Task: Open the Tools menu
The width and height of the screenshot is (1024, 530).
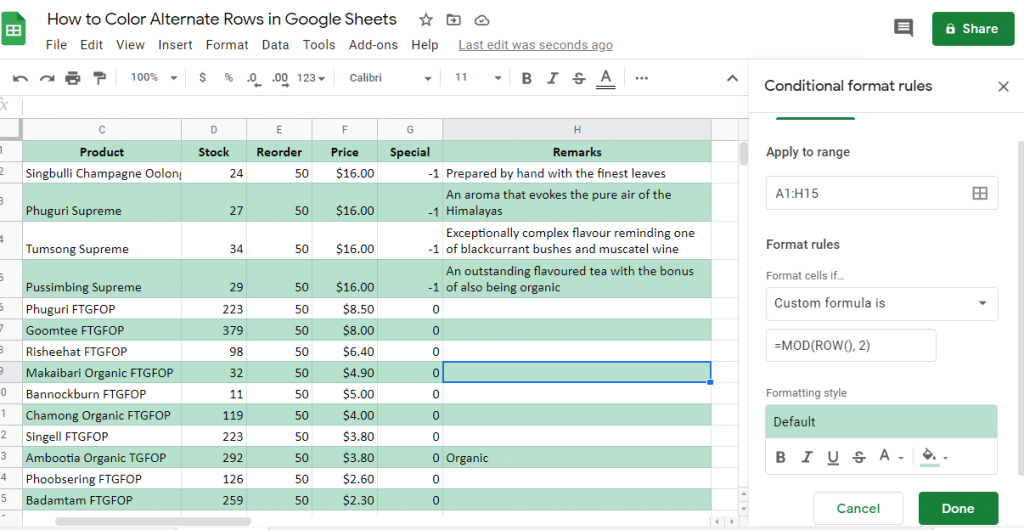Action: [x=319, y=45]
